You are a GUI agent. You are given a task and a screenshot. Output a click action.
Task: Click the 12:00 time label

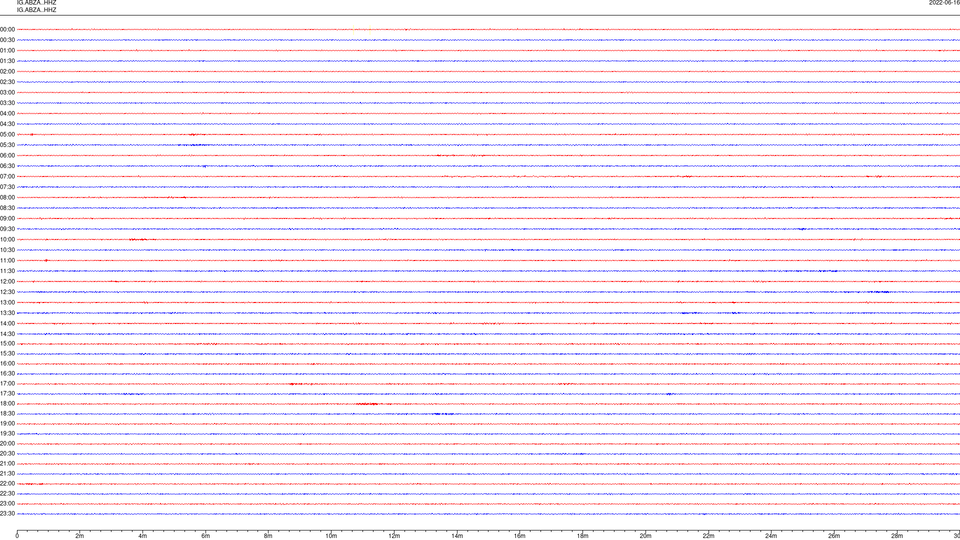coord(7,282)
